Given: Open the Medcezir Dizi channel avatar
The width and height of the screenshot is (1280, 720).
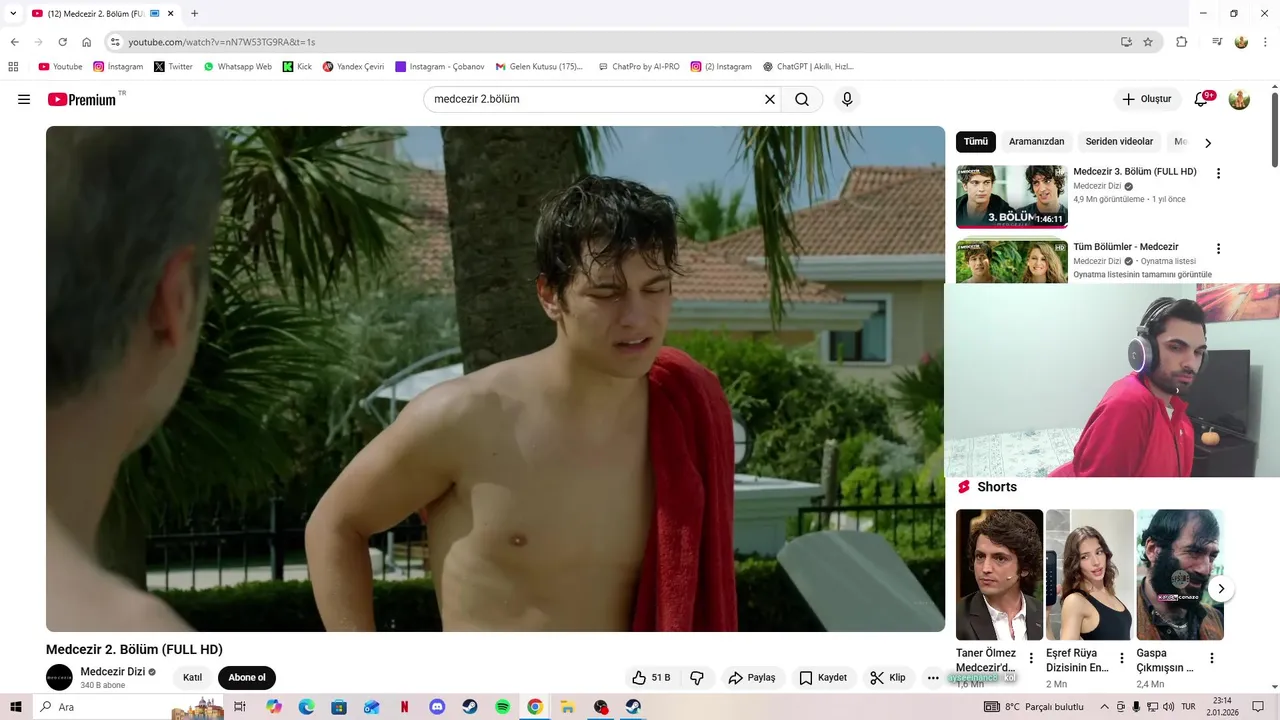Looking at the screenshot, I should click(x=59, y=677).
